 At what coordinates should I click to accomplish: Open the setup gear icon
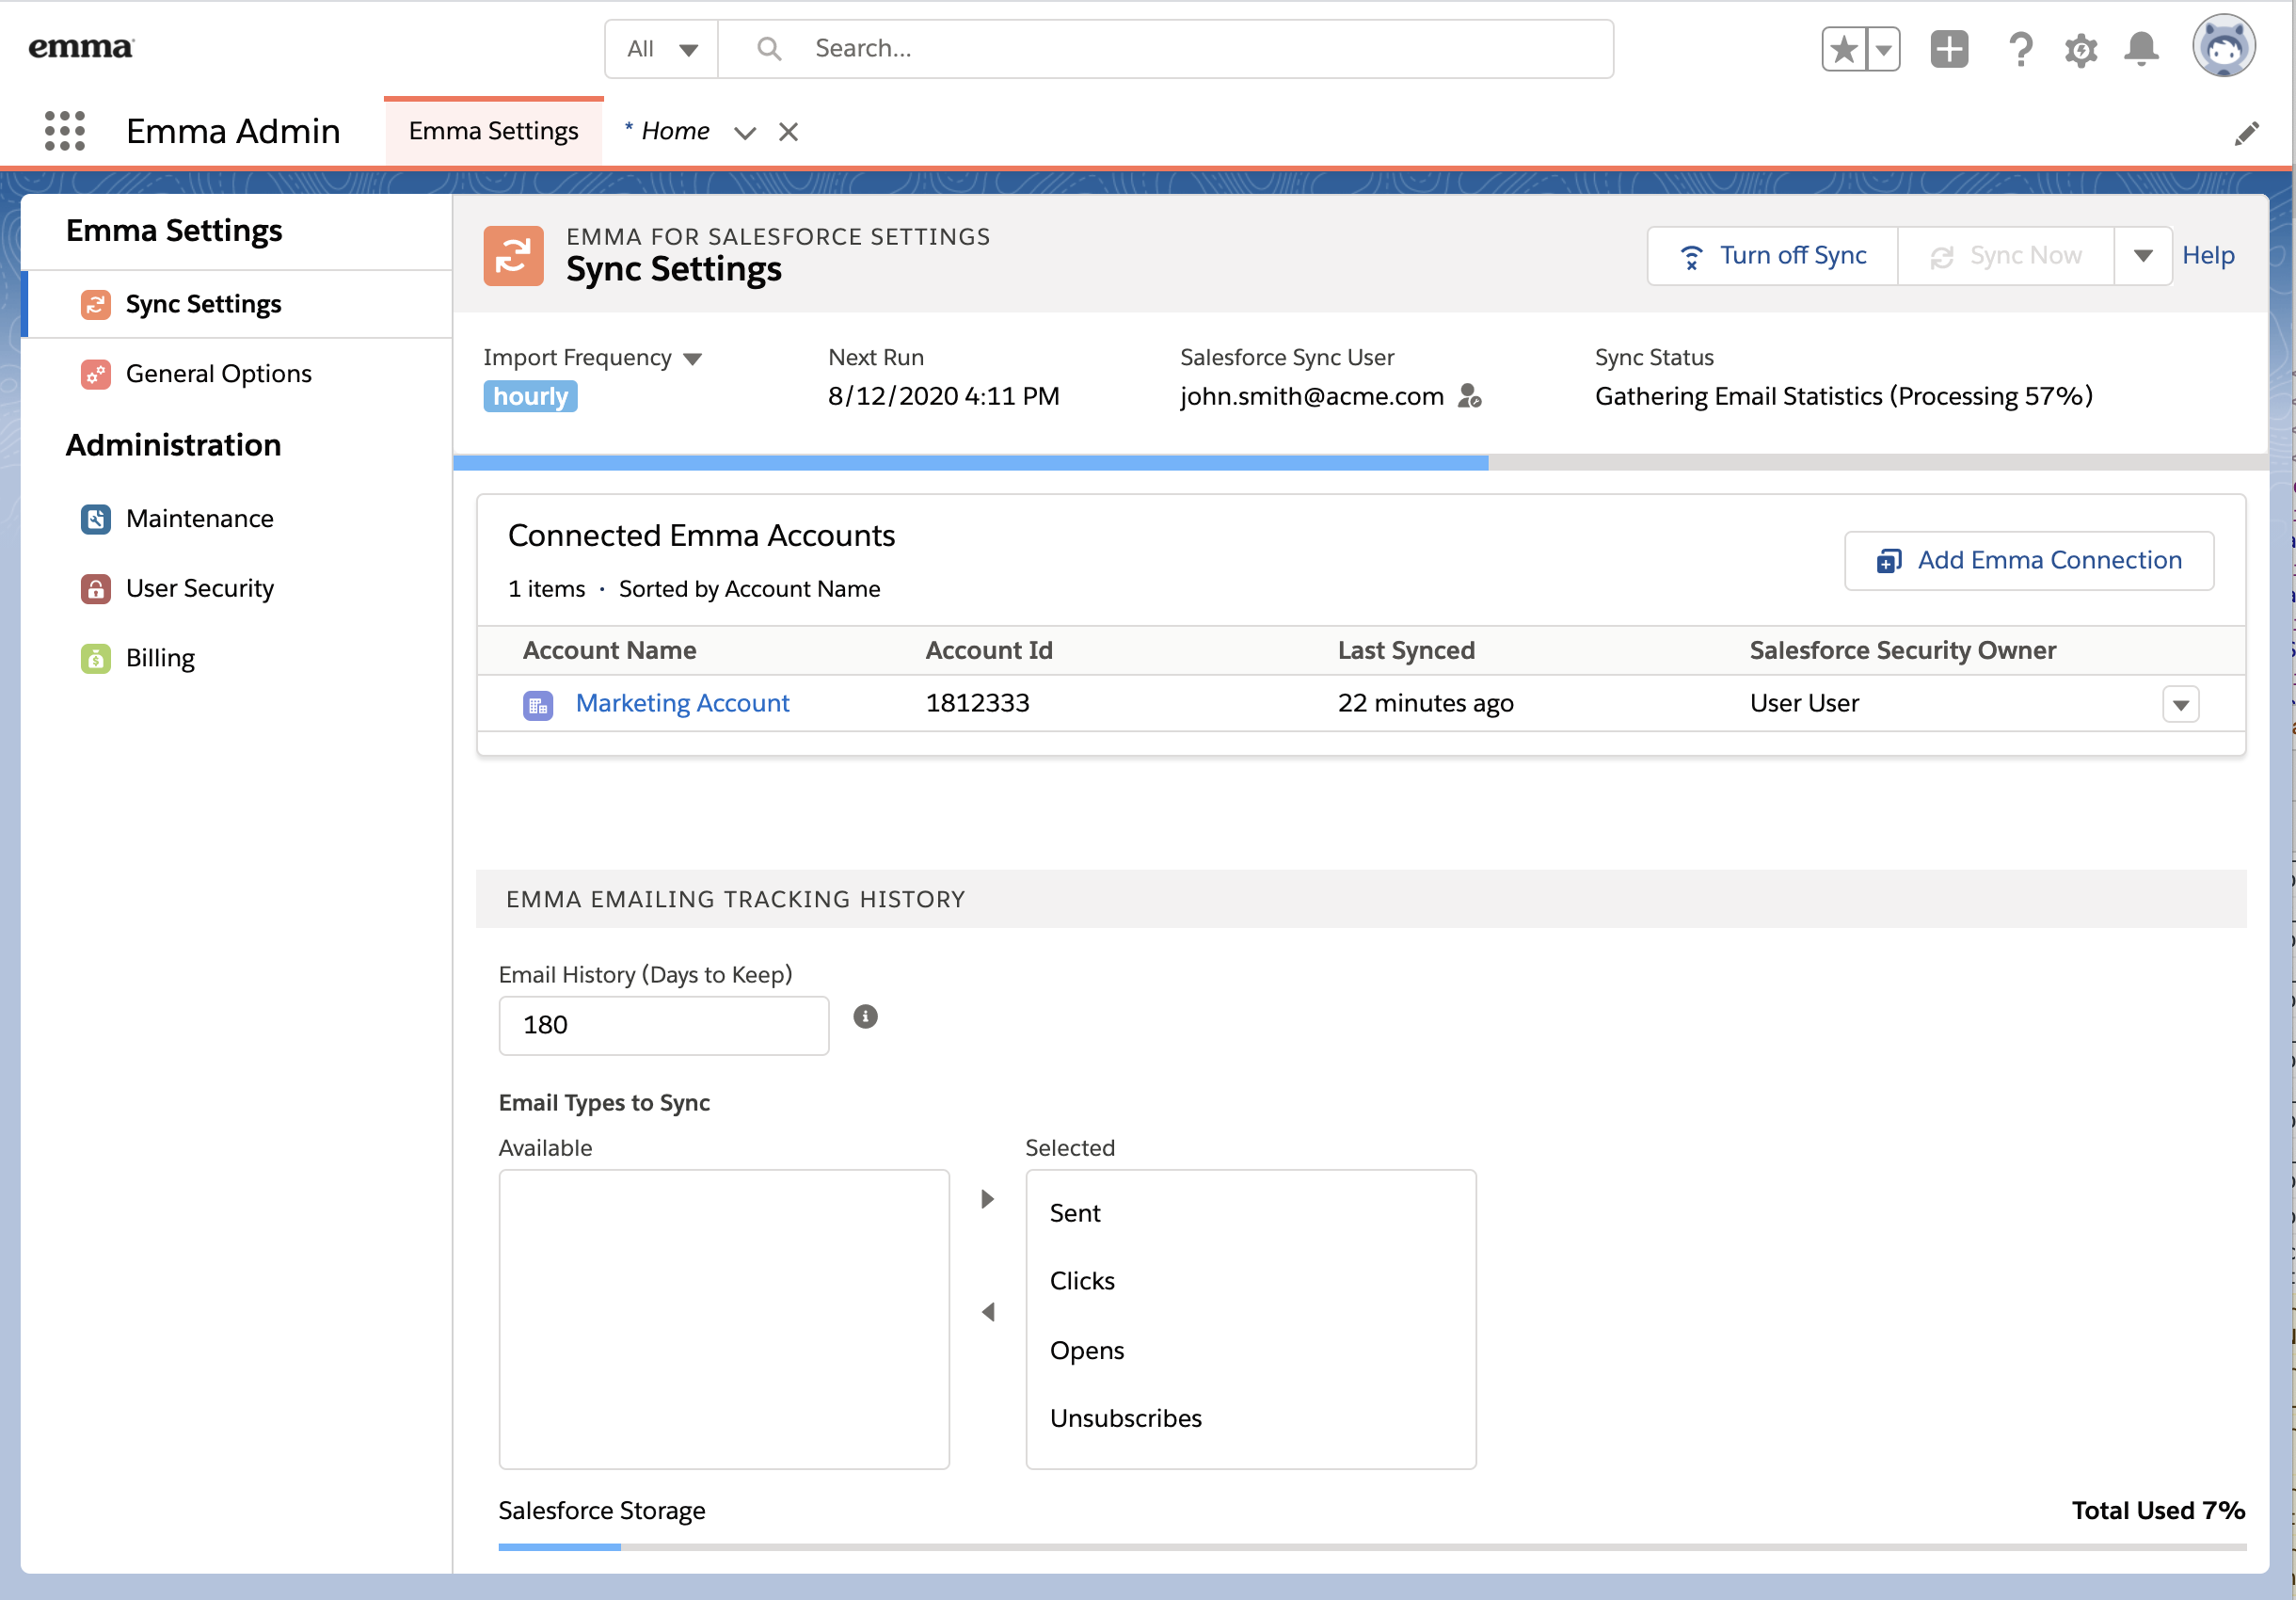click(x=2080, y=49)
